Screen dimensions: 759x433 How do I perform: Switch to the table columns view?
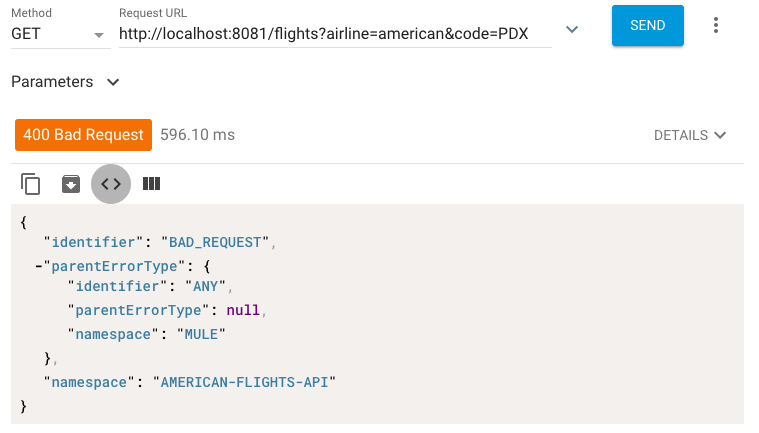point(152,184)
